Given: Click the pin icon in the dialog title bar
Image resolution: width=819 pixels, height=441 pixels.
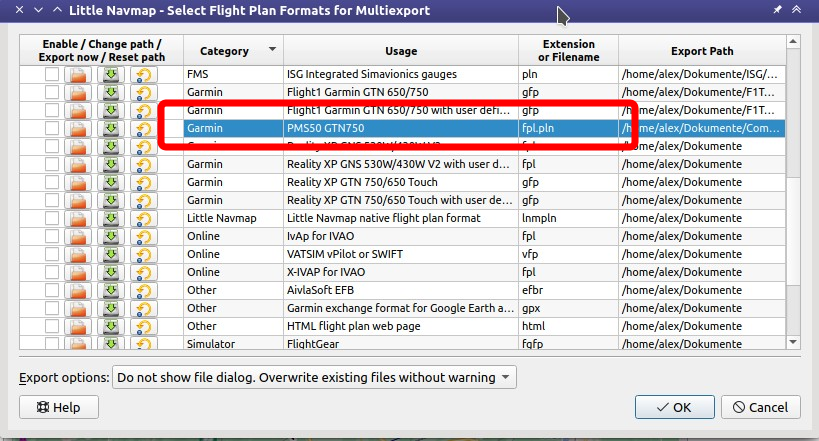Looking at the screenshot, I should (777, 9).
